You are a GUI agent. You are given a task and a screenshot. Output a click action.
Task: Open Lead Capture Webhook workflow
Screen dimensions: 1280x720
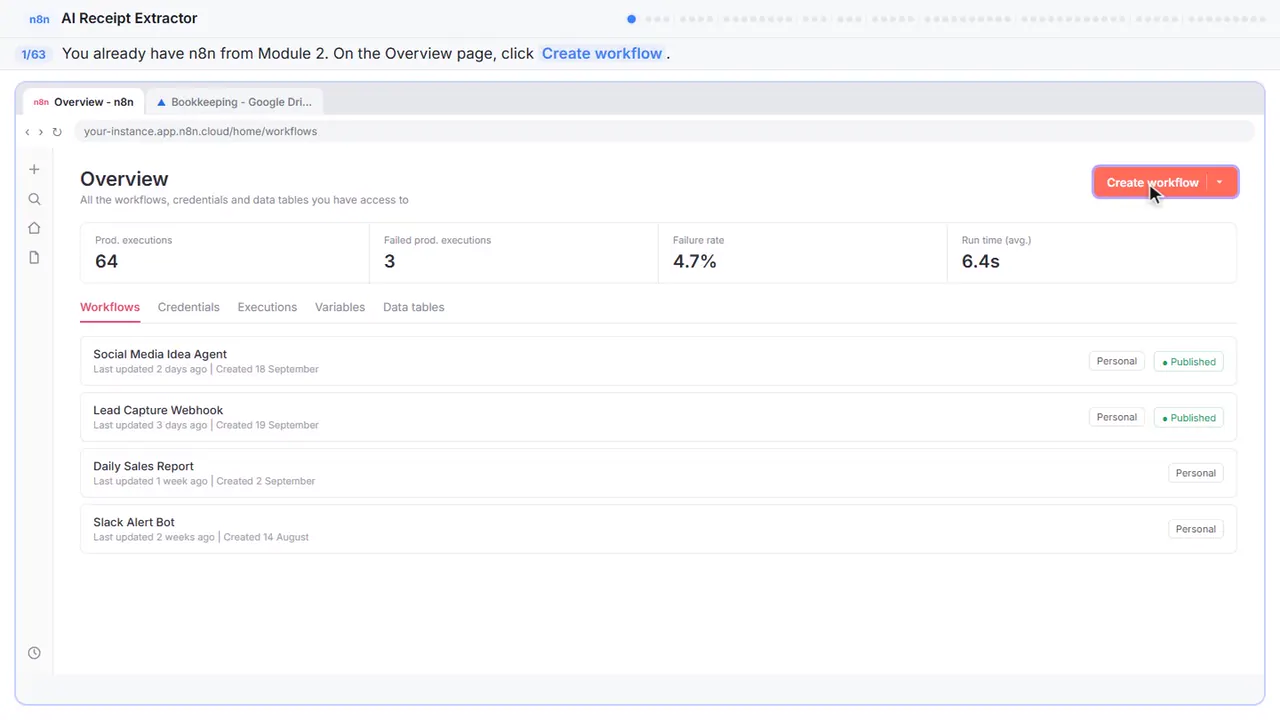pyautogui.click(x=658, y=417)
